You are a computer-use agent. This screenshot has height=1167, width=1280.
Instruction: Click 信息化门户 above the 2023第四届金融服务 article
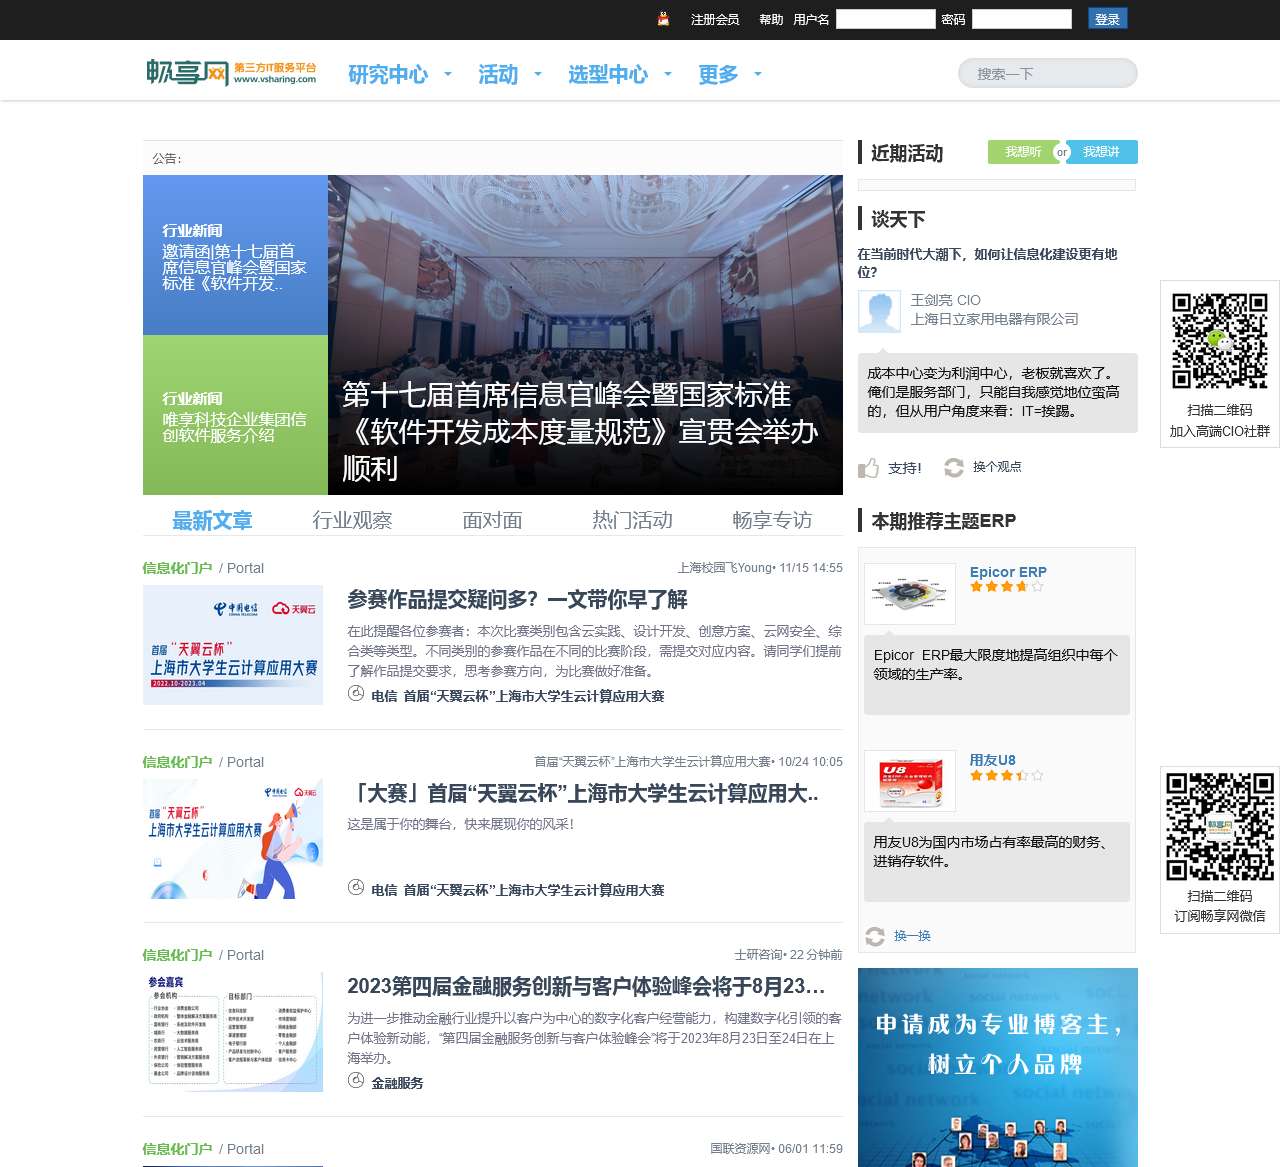177,955
